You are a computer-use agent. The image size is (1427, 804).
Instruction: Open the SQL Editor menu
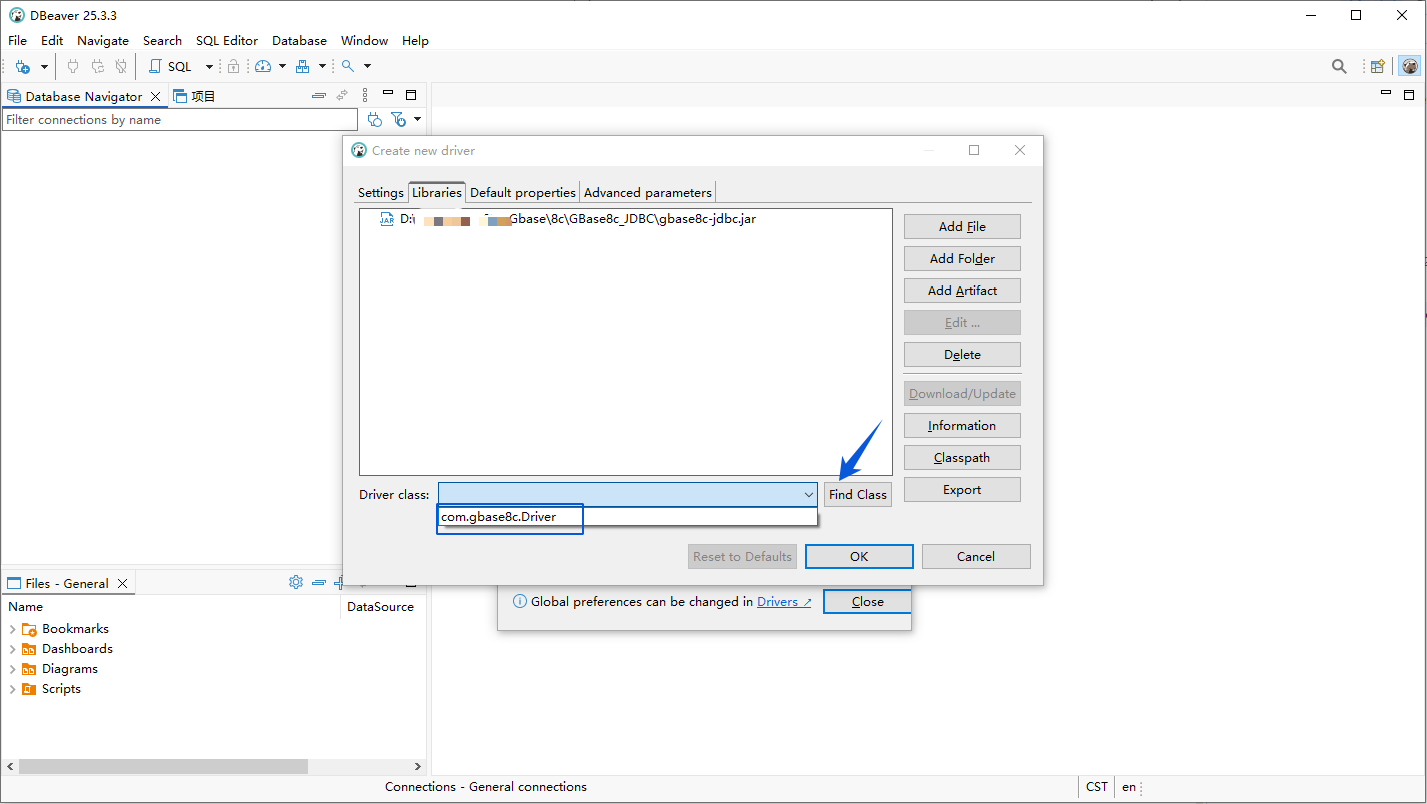click(227, 40)
